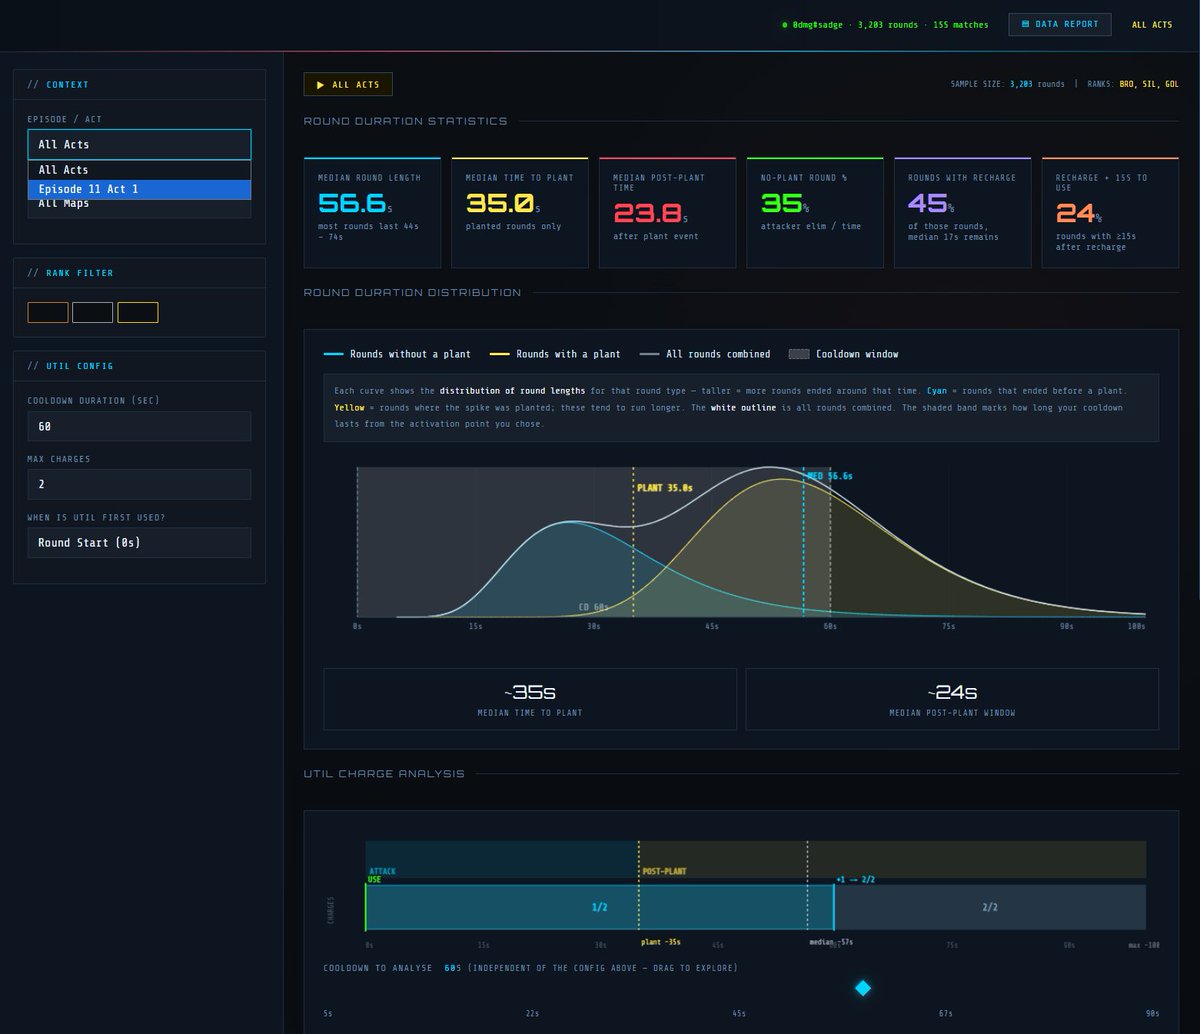Click the RANKS: BRO, SIL, GOL text

pyautogui.click(x=1132, y=85)
